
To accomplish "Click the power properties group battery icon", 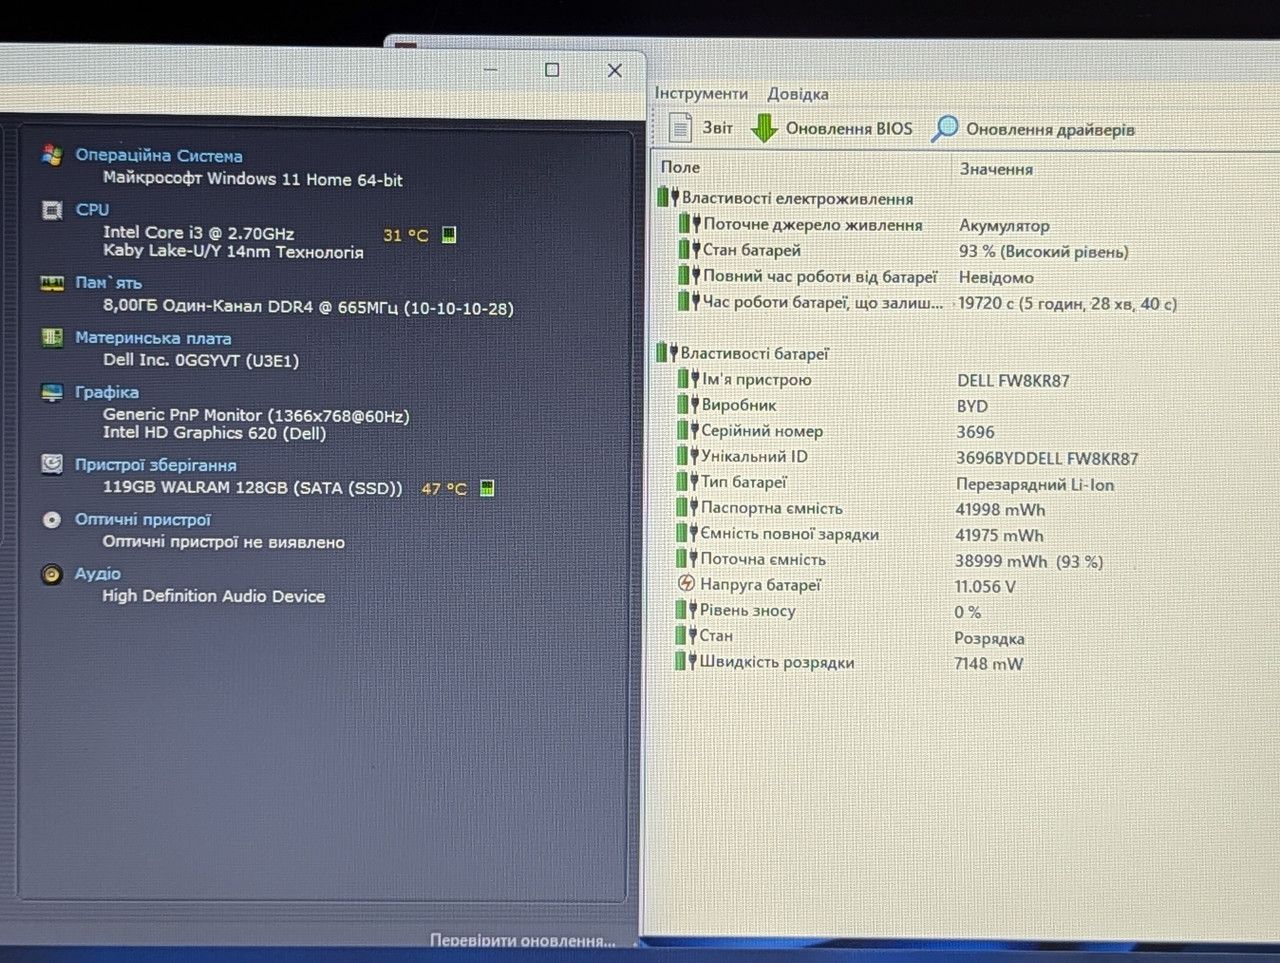I will click(x=667, y=198).
